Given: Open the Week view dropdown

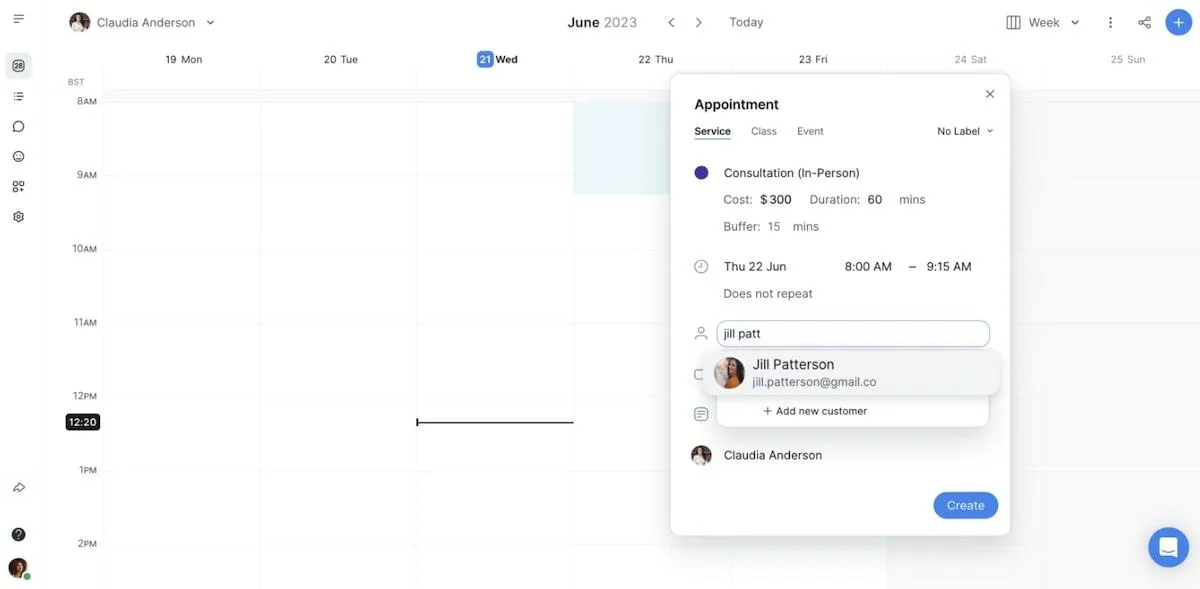Looking at the screenshot, I should coord(1043,22).
